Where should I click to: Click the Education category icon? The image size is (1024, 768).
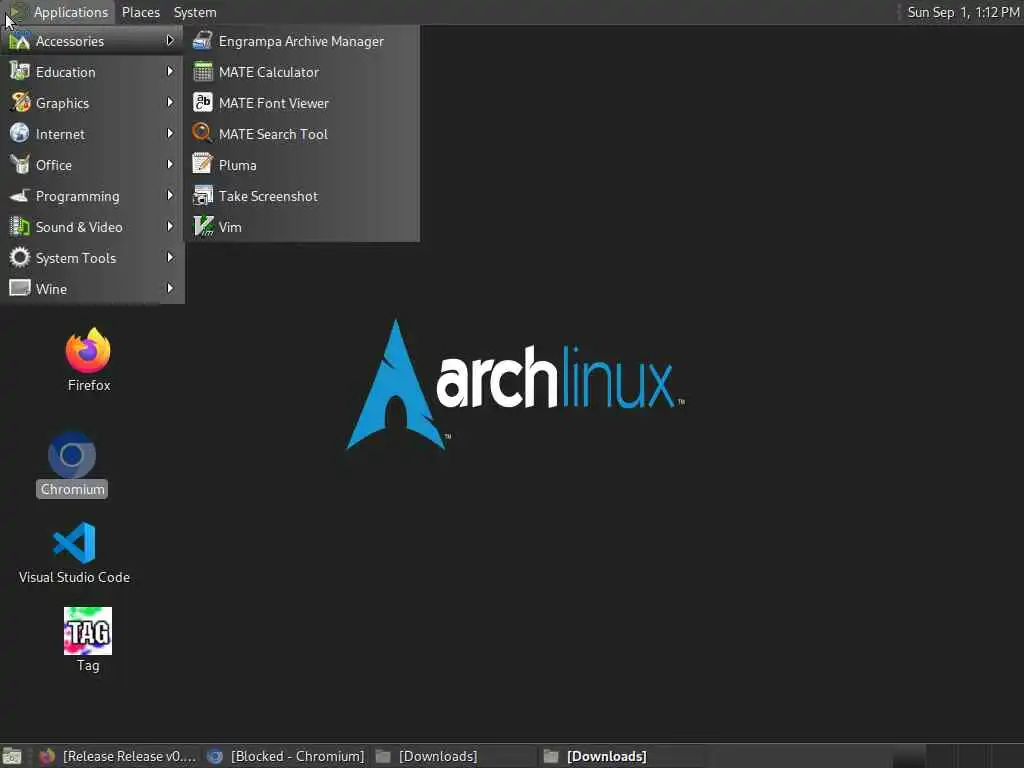click(x=20, y=72)
